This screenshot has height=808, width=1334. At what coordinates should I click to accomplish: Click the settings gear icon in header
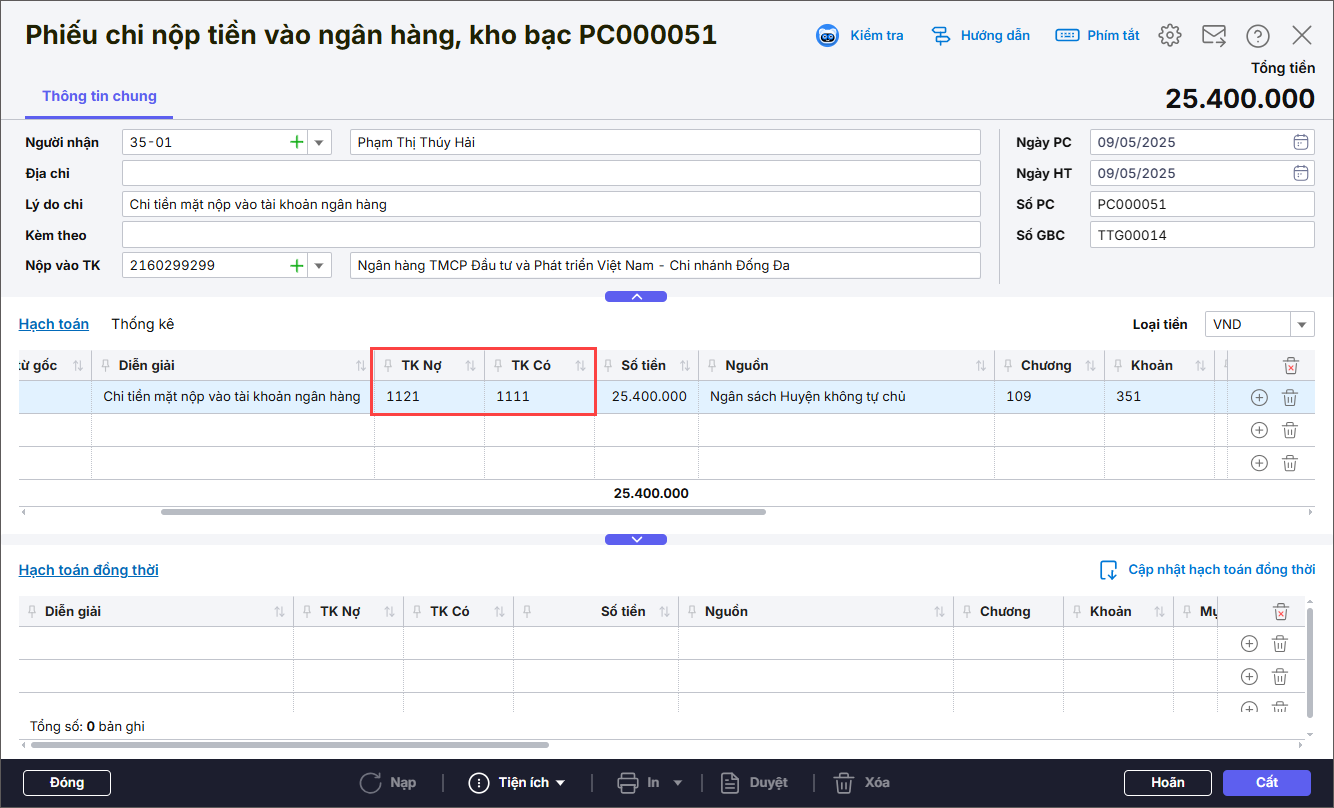(x=1169, y=35)
